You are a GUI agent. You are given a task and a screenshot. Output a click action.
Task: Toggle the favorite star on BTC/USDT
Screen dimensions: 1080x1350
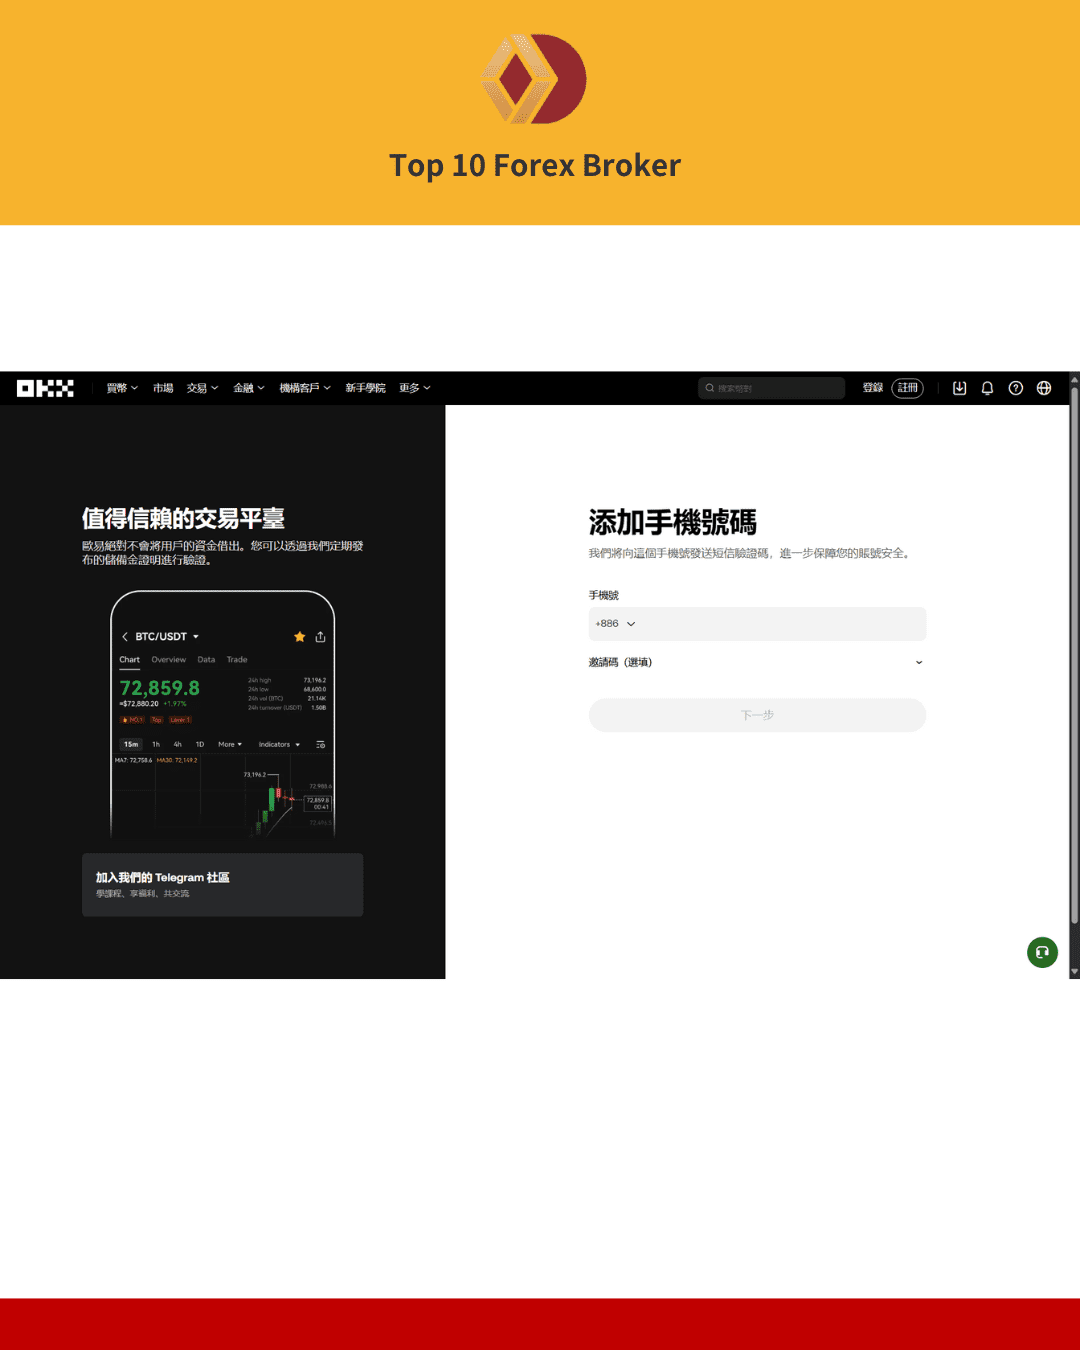click(x=299, y=637)
